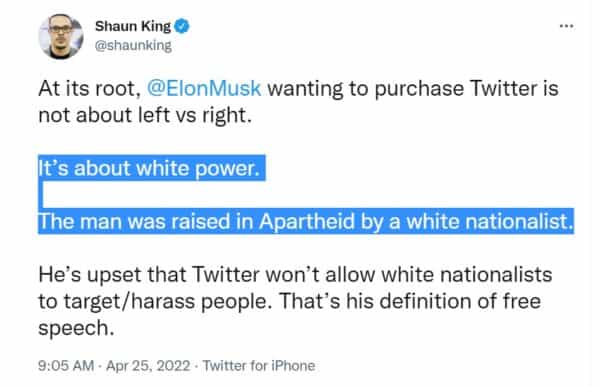Click the line "not about left vs right."
The width and height of the screenshot is (600, 387).
[x=145, y=115]
